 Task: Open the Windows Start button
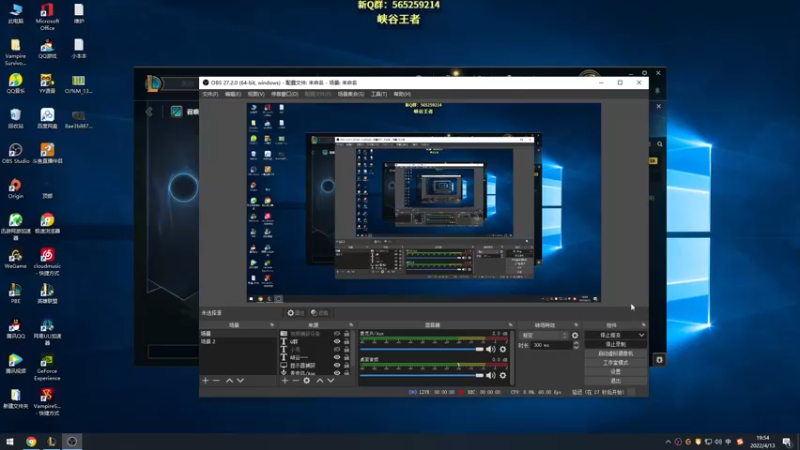(10, 442)
